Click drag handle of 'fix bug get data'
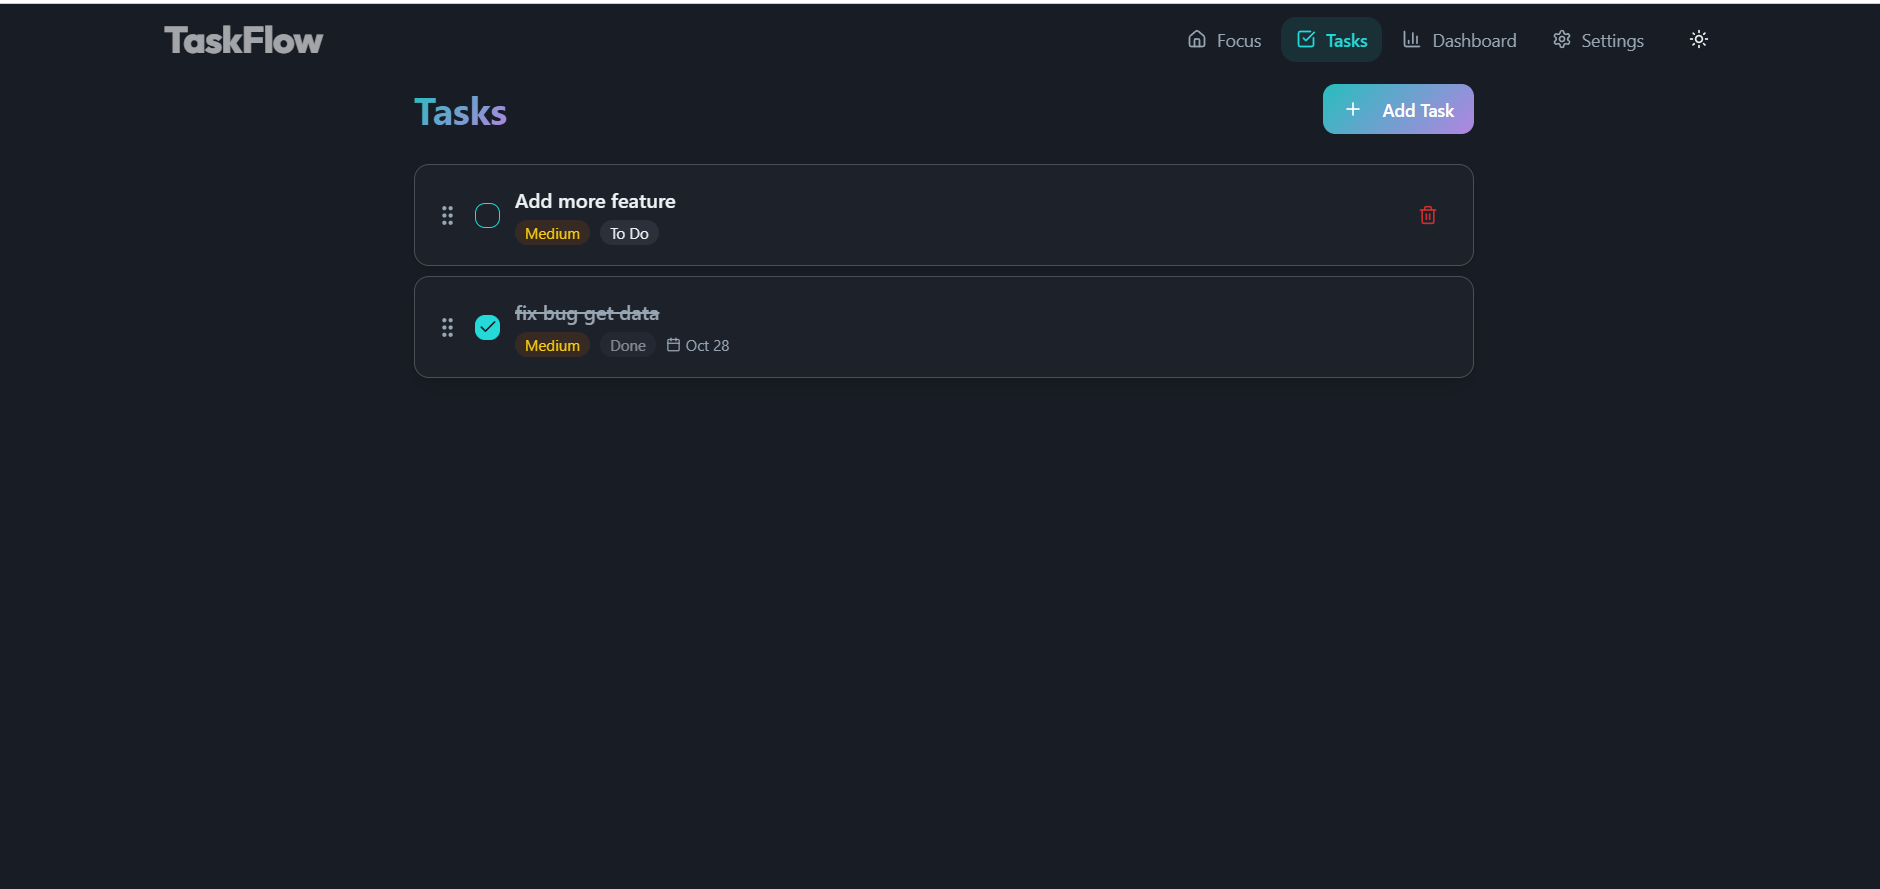 pos(447,327)
